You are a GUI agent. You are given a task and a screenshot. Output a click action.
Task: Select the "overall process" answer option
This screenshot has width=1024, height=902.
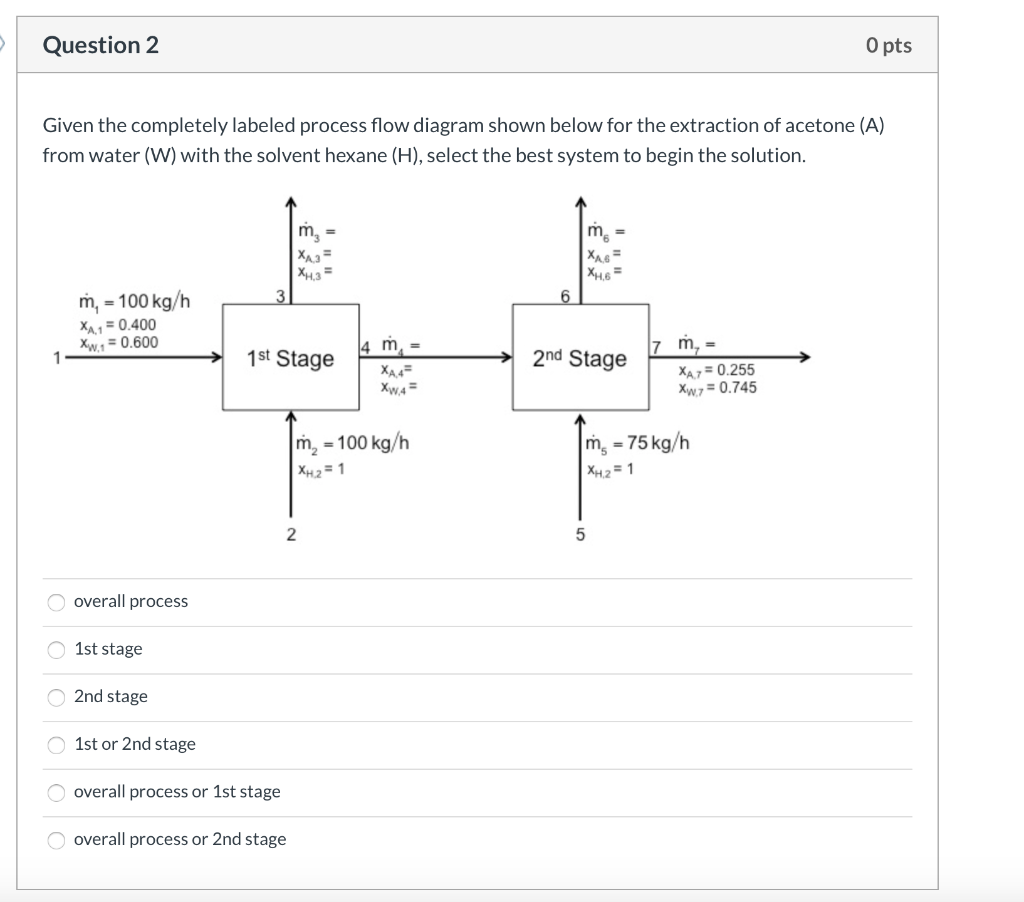(x=57, y=601)
